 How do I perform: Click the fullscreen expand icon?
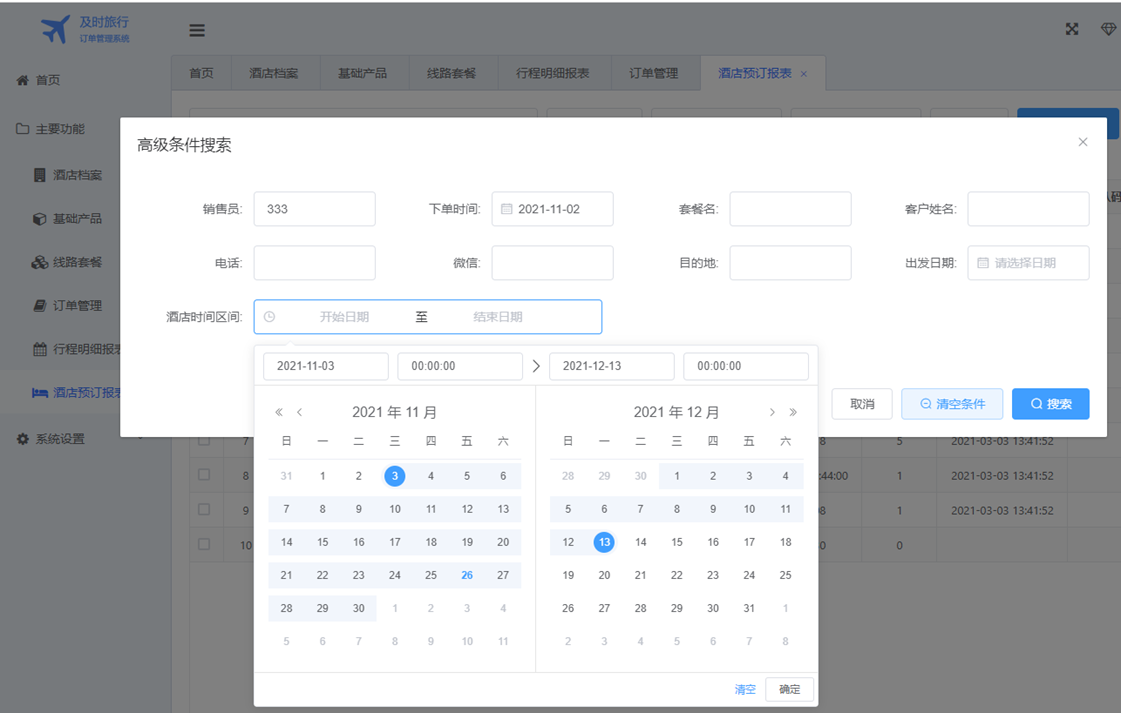pyautogui.click(x=1072, y=29)
